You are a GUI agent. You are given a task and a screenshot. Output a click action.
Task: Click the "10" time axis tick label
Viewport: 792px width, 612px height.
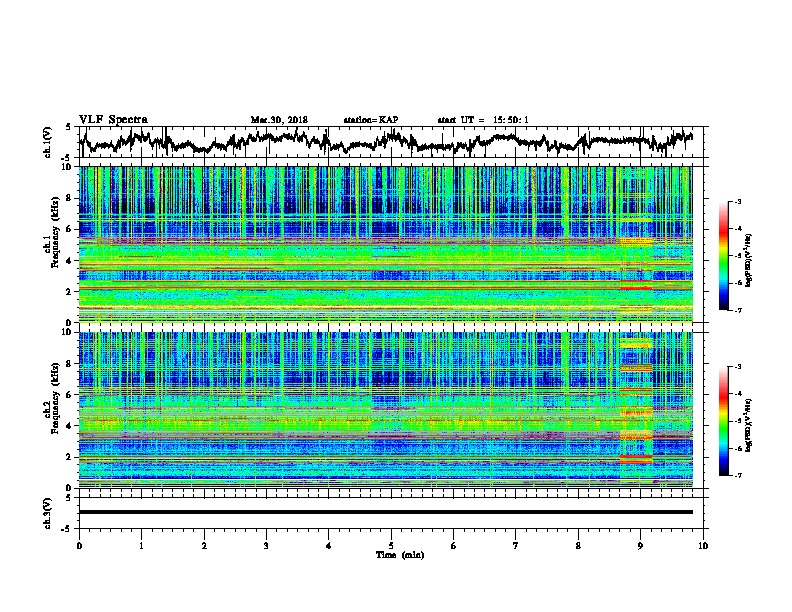703,546
